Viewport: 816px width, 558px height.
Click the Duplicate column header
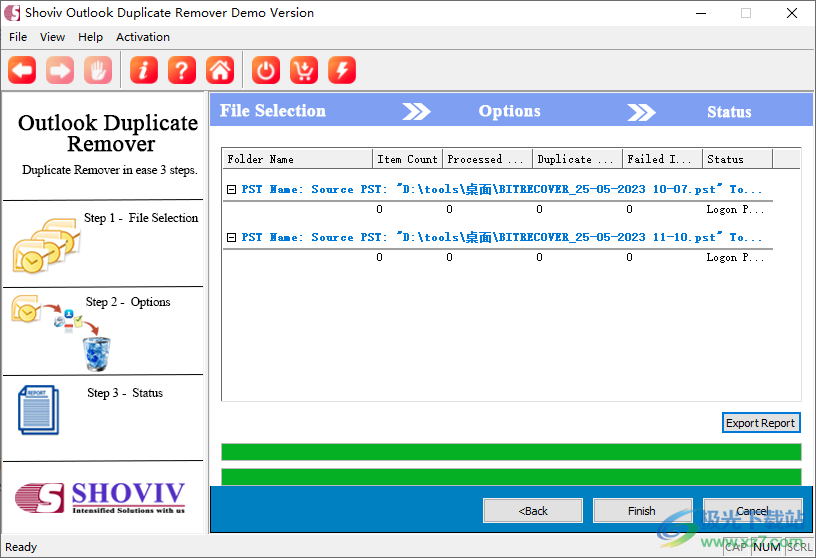coord(578,159)
